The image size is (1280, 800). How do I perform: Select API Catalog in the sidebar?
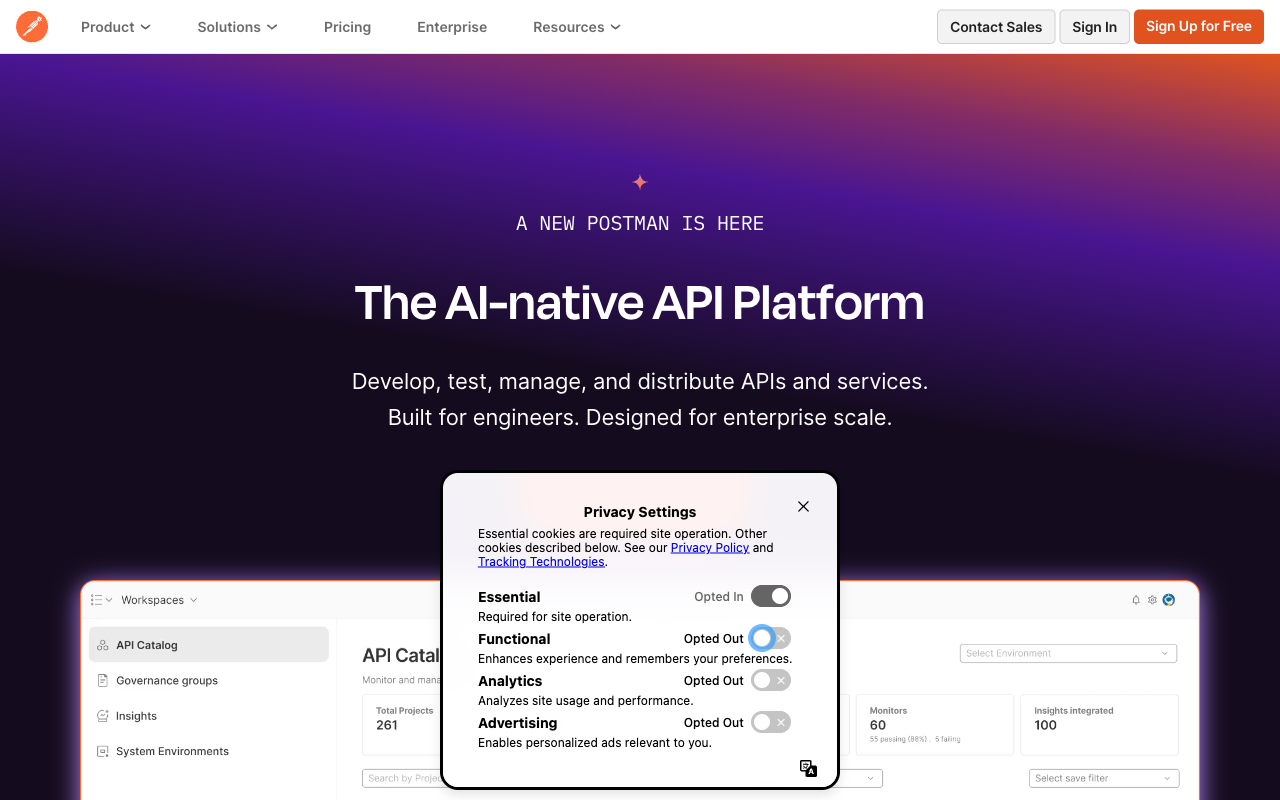209,645
